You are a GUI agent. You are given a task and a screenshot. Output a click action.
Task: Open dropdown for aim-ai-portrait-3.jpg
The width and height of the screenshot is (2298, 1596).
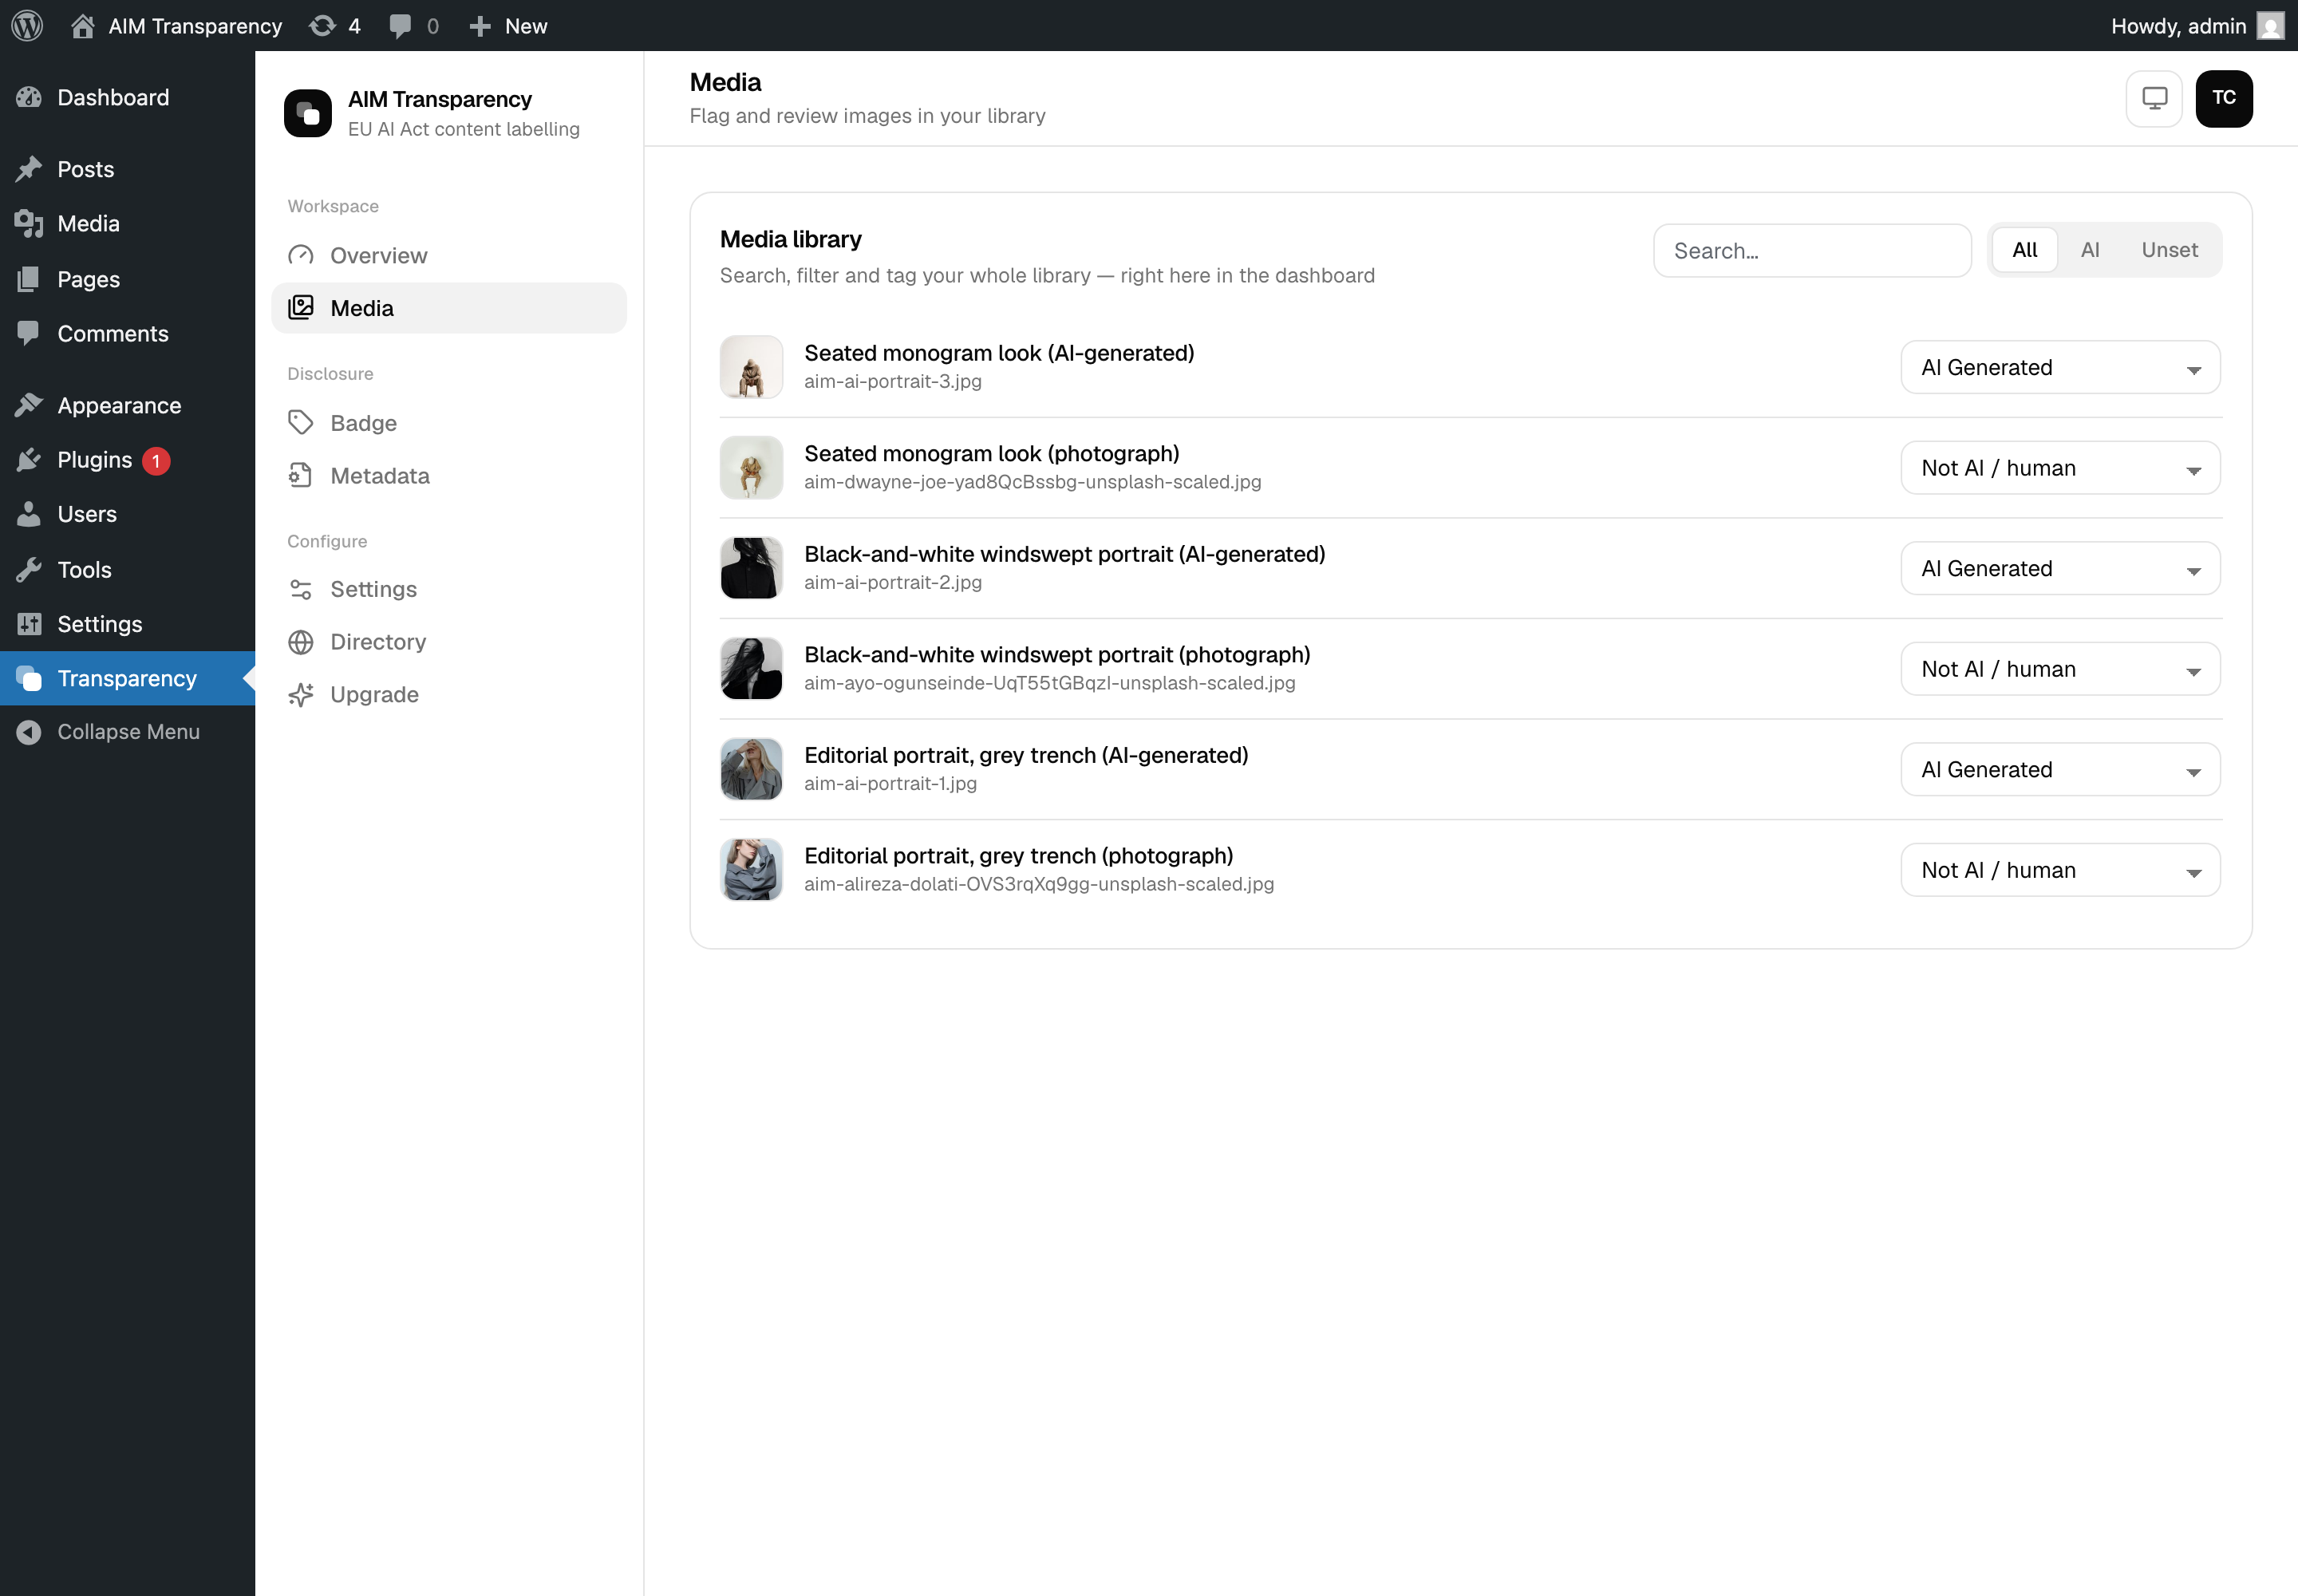pos(2060,367)
